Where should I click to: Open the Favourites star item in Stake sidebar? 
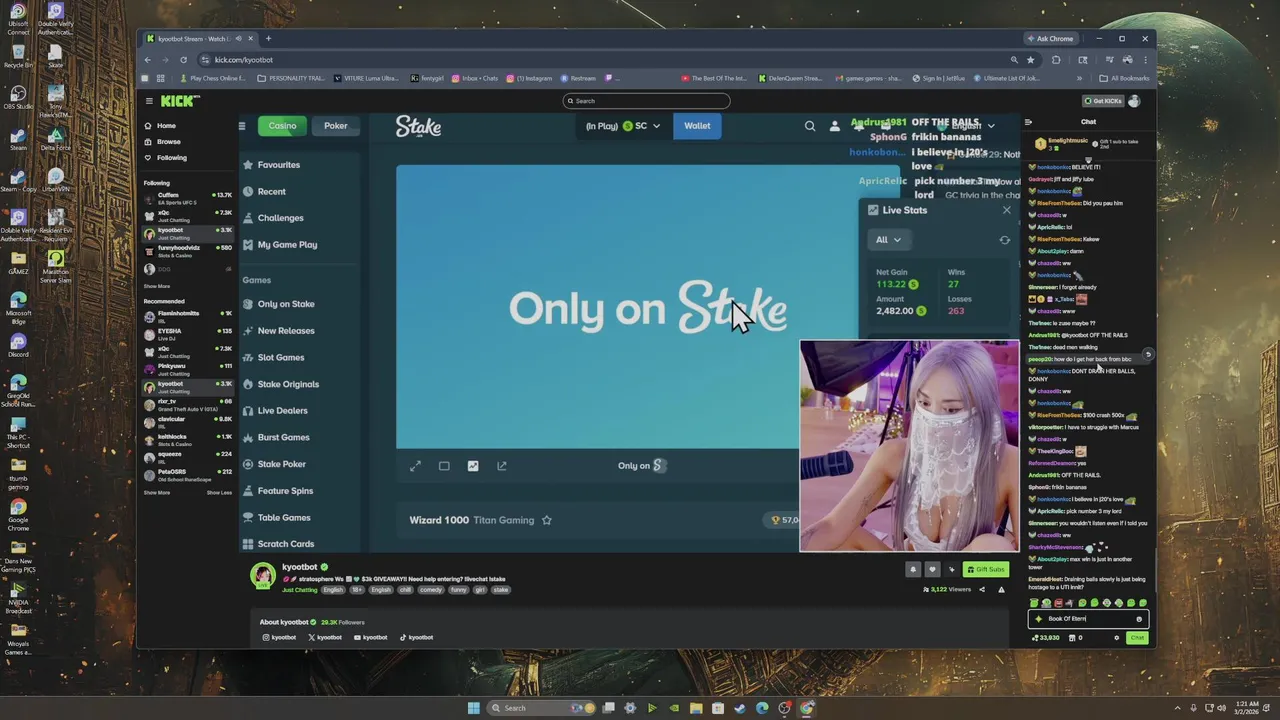click(271, 165)
